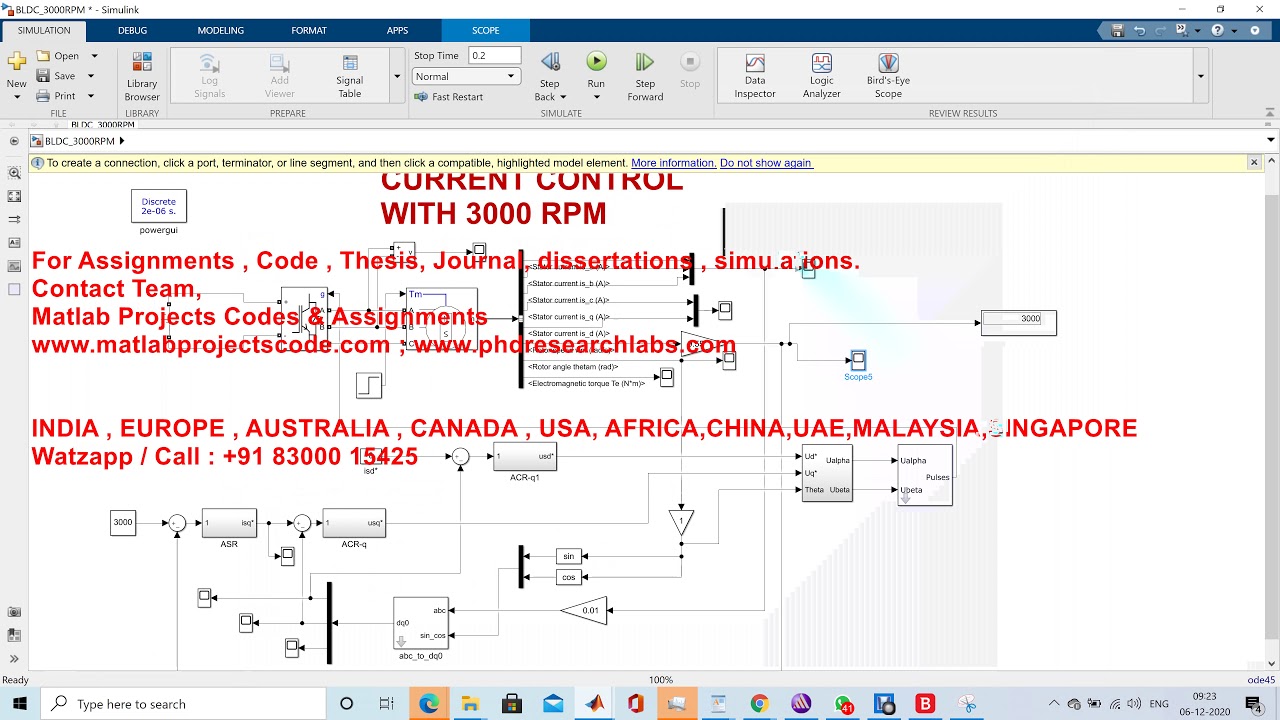Click the Step Back icon

pos(550,62)
